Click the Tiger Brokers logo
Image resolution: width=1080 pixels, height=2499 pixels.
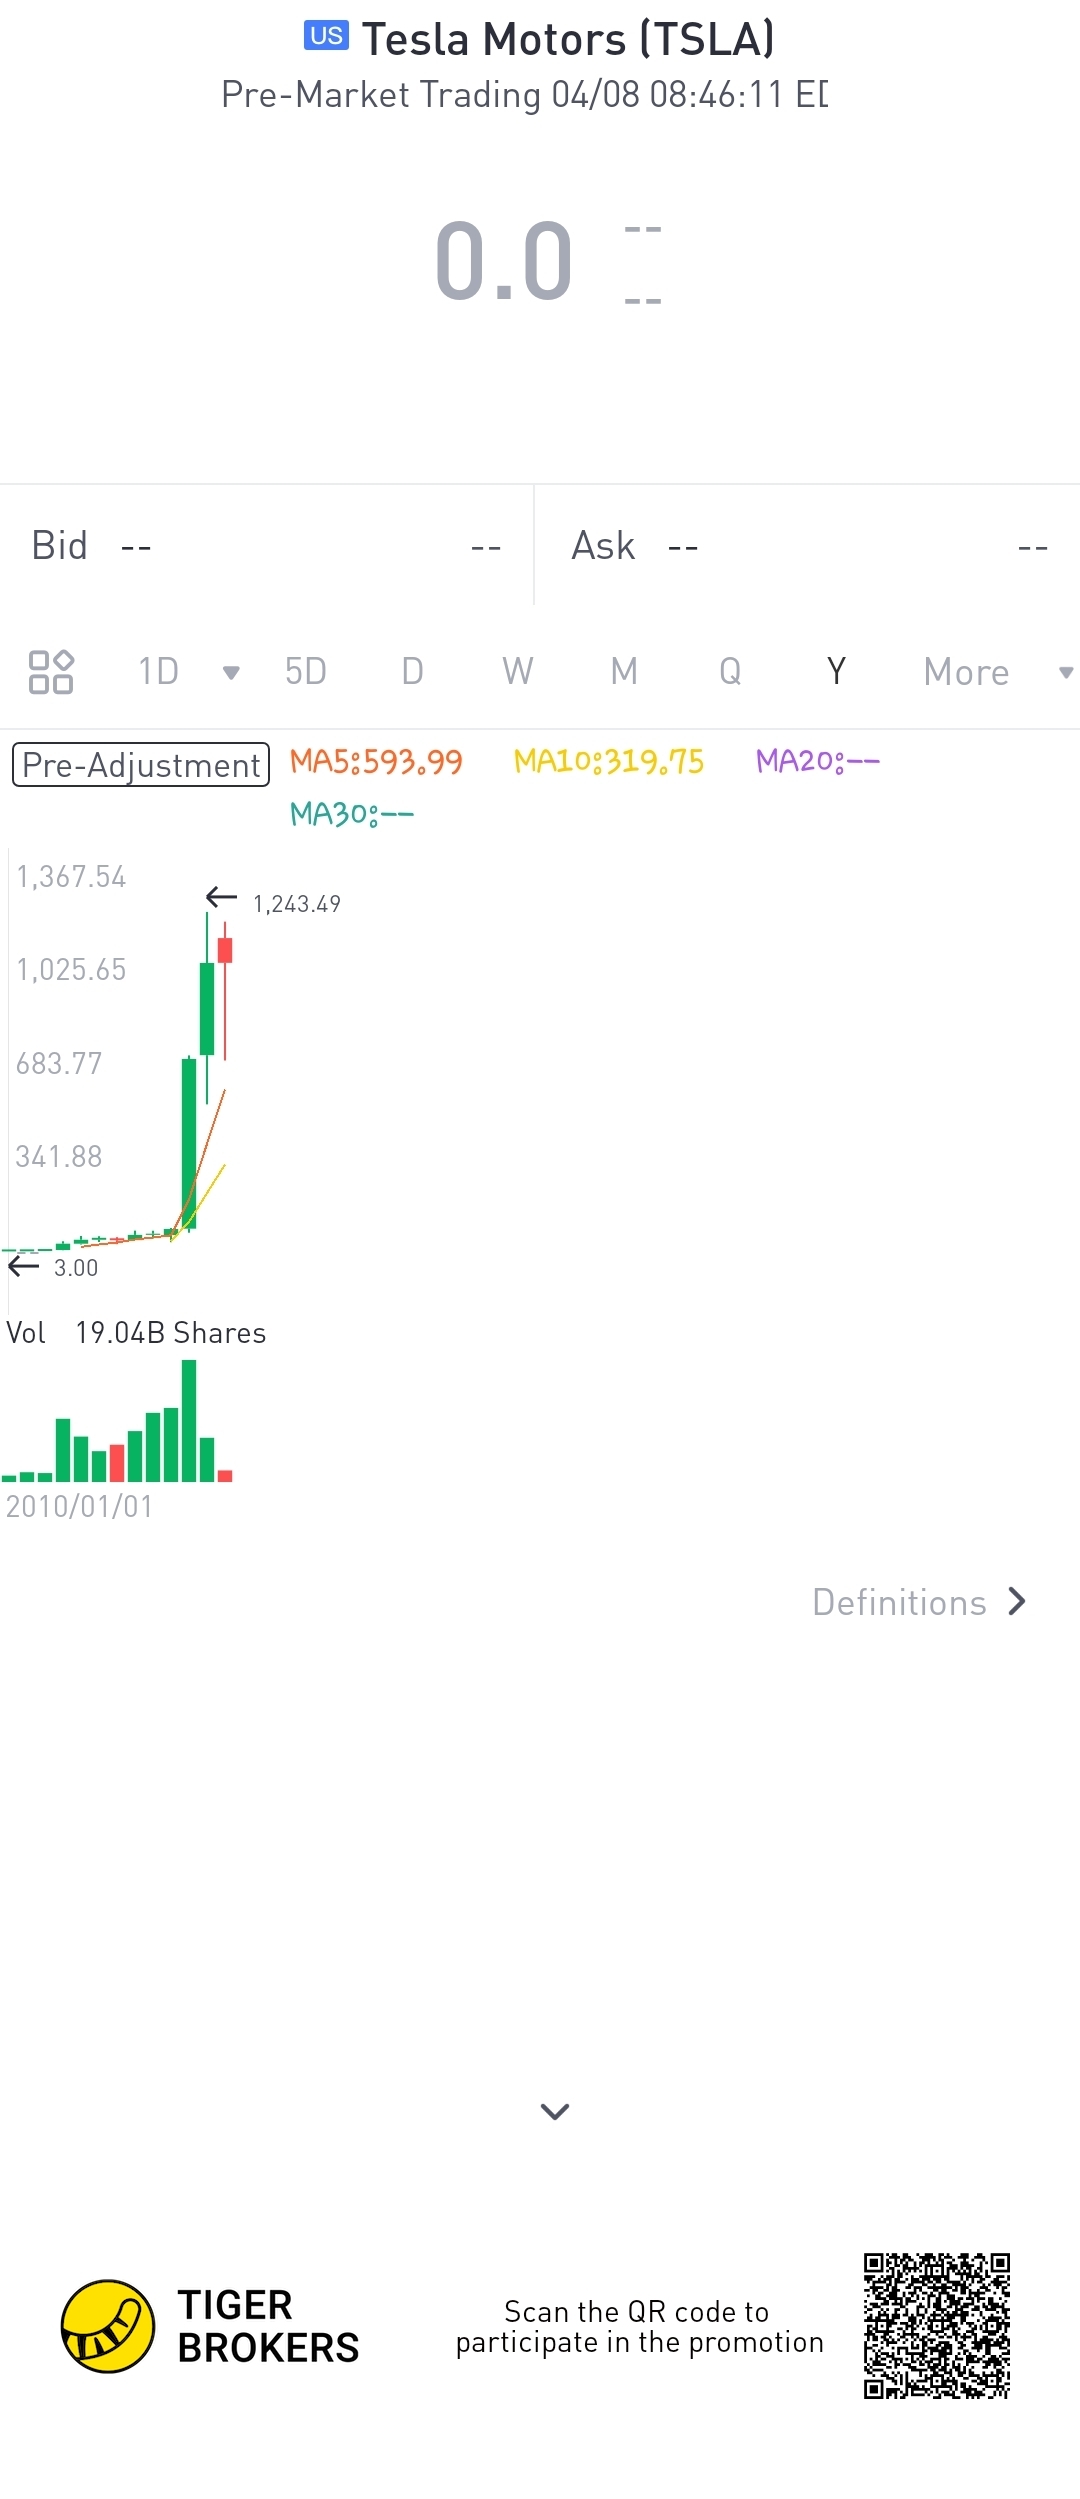[x=108, y=2326]
